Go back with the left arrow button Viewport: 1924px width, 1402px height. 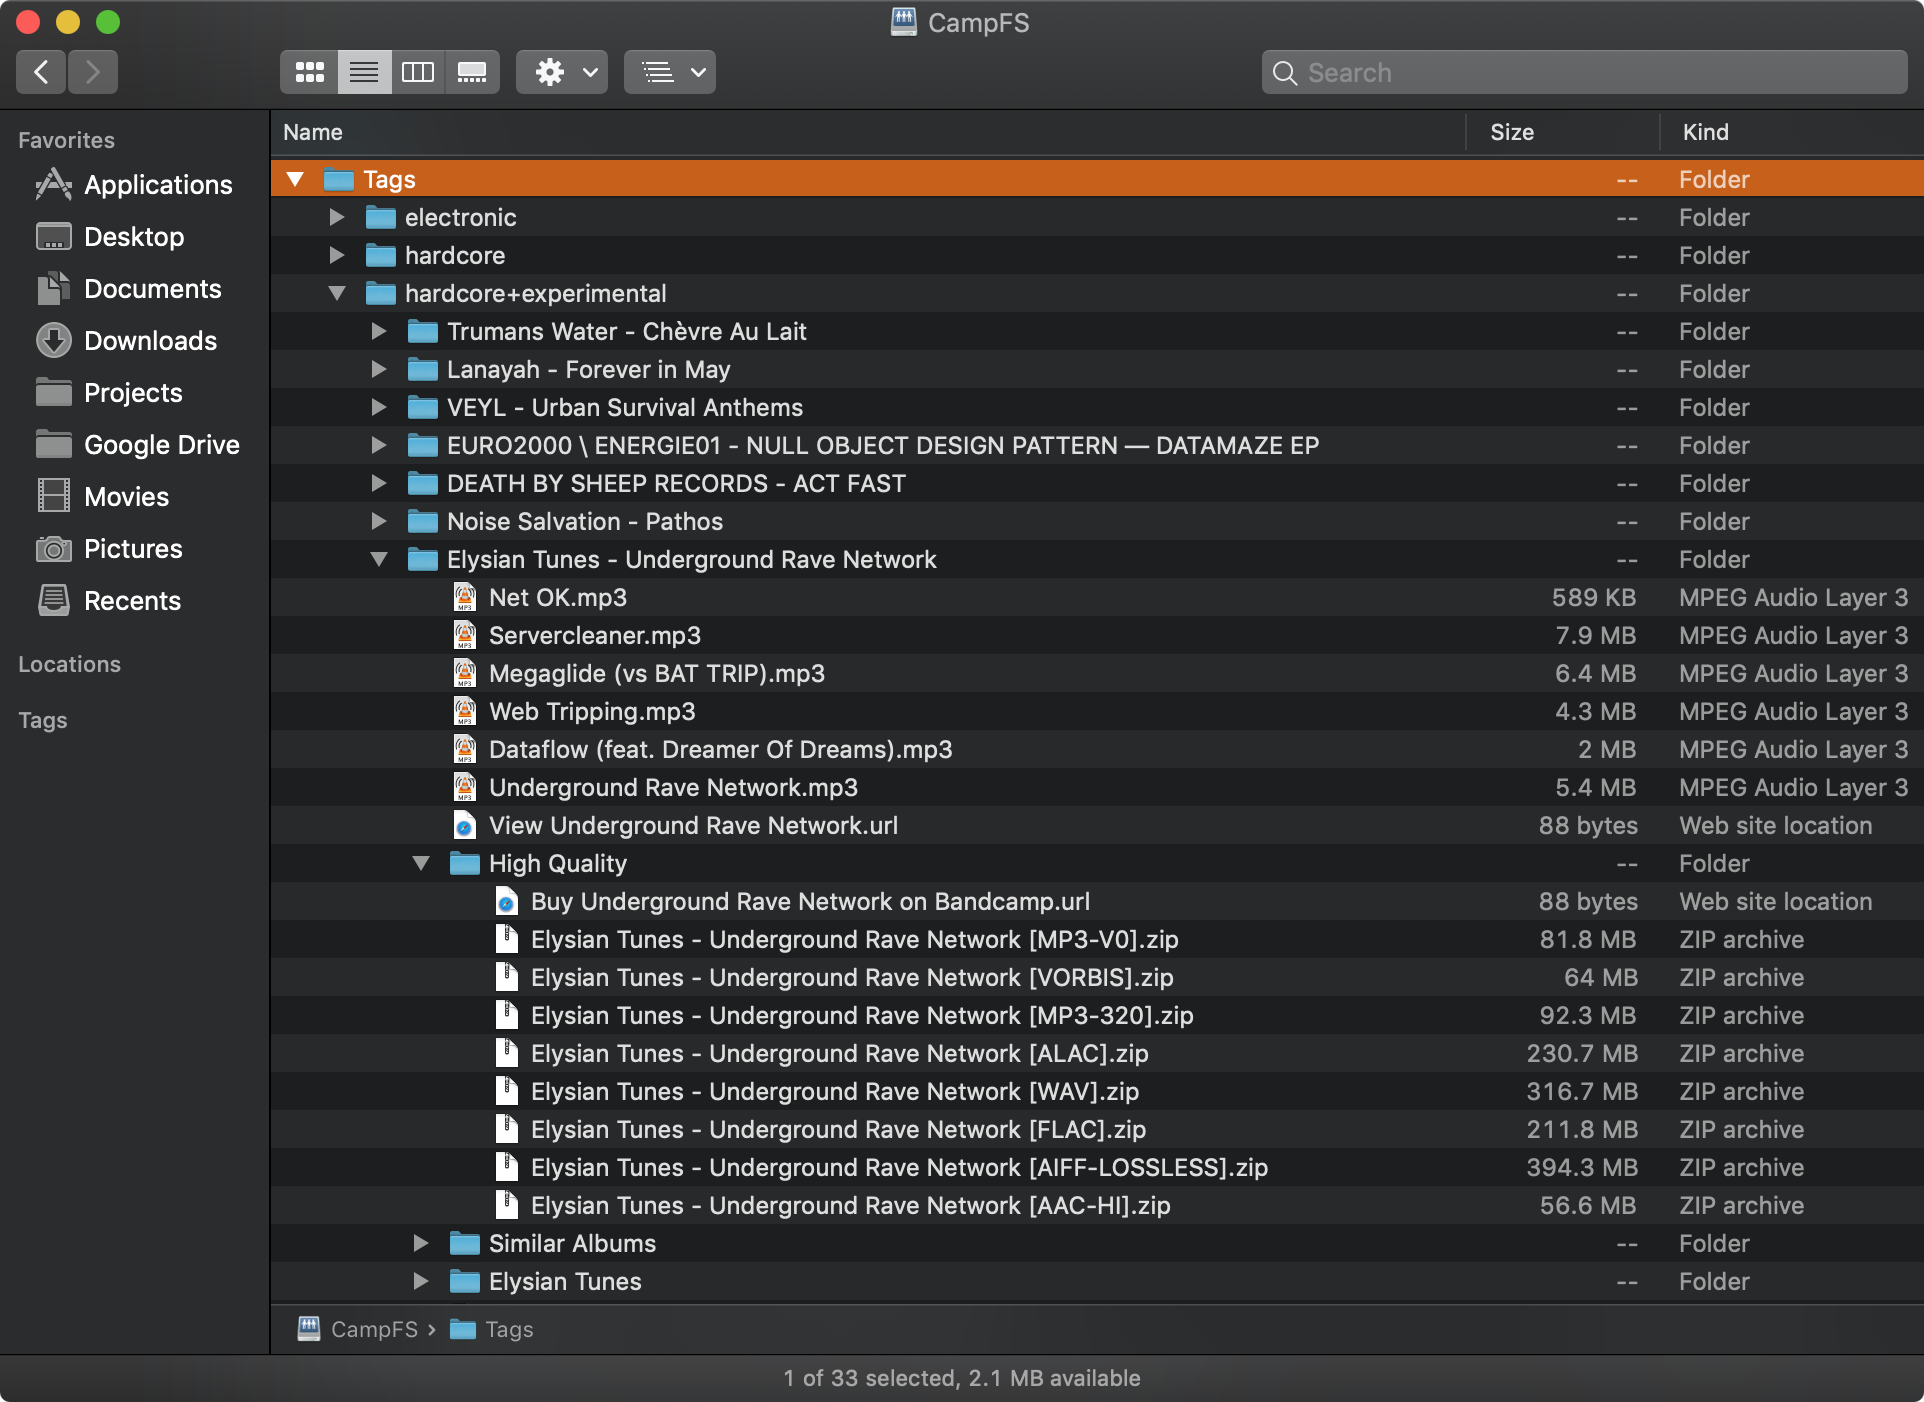tap(41, 72)
